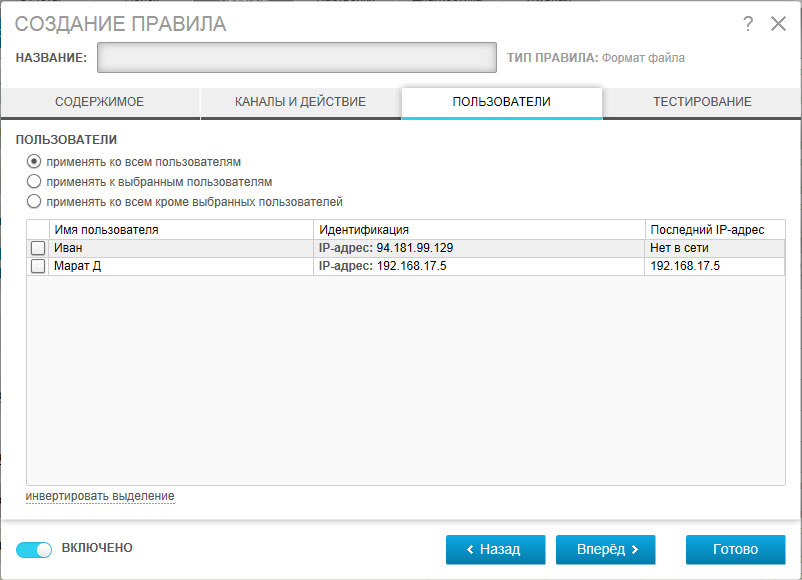Screen dimensions: 802x580
Task: Click last IP 192.168.17.5 in Марат row
Action: (x=715, y=266)
